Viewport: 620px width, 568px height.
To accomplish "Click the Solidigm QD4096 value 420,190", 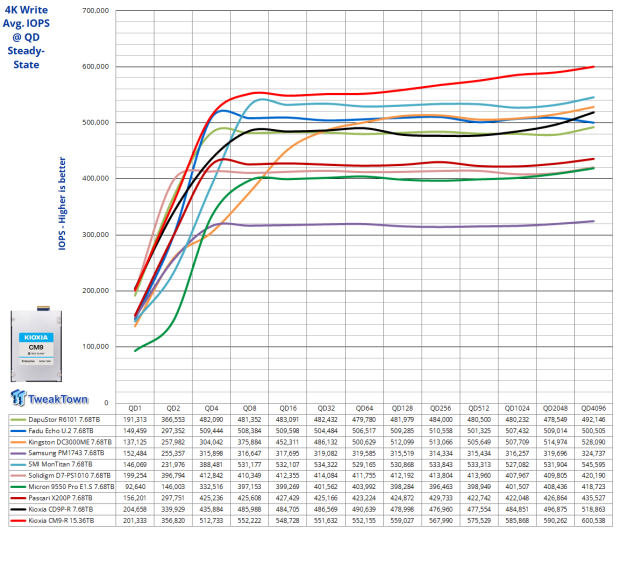I will point(594,476).
